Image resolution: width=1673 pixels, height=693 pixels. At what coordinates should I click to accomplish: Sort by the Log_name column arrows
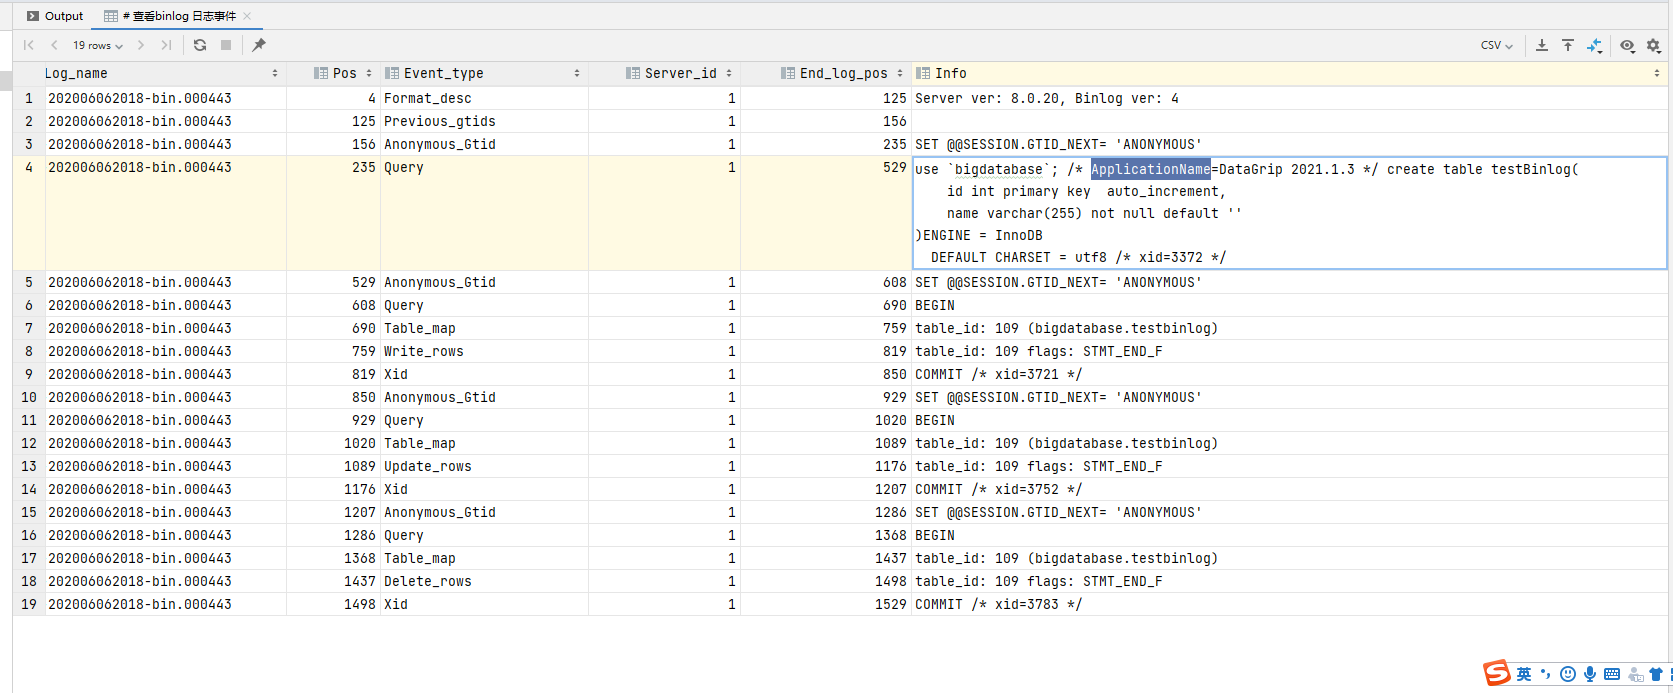pos(275,73)
